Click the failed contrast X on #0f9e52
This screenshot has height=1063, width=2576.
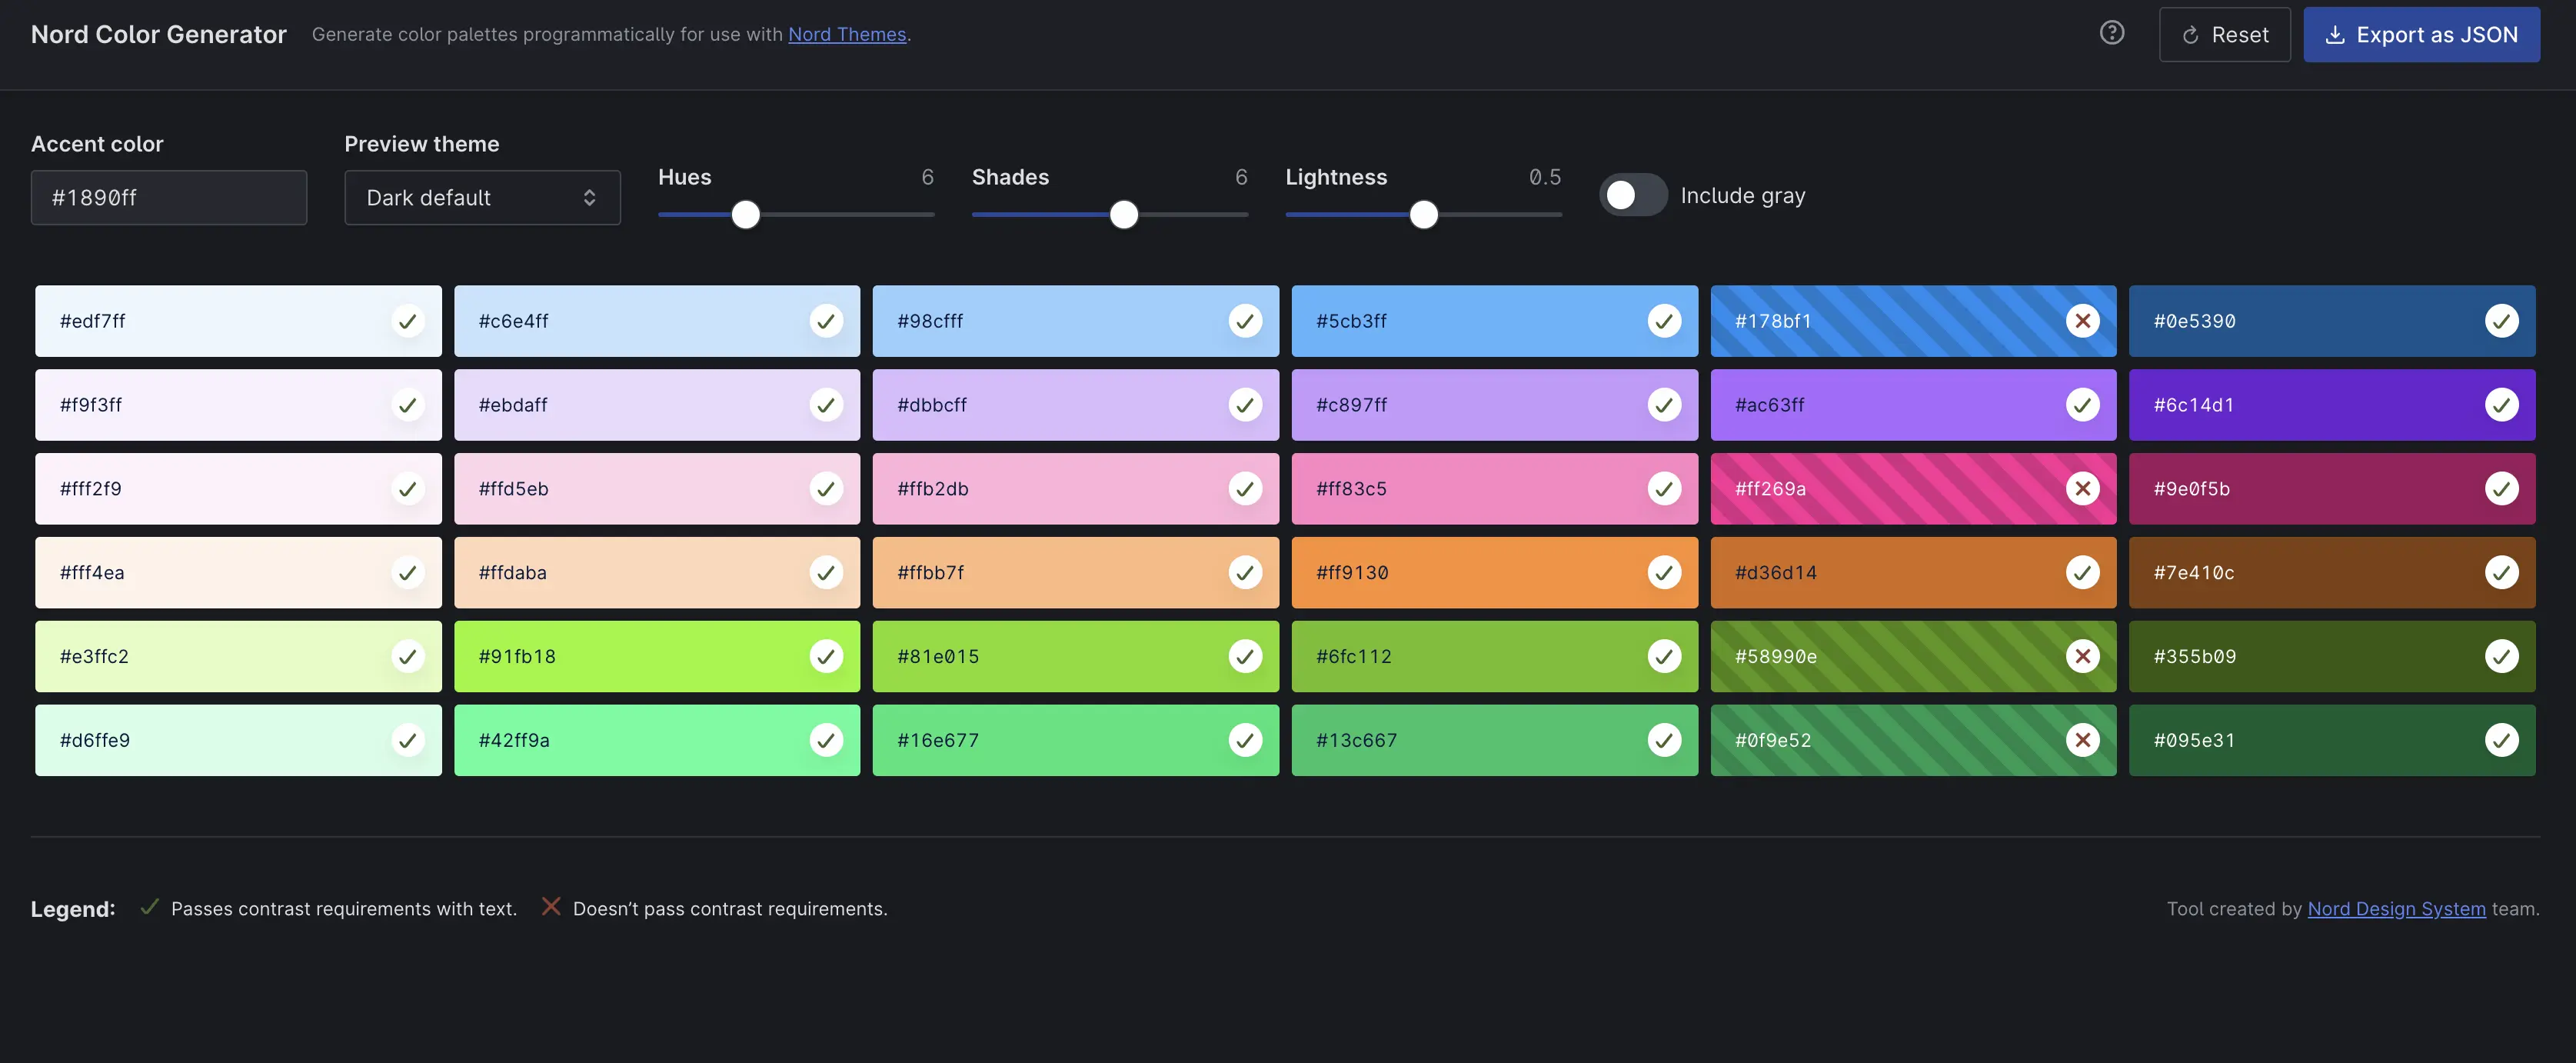[x=2082, y=740]
